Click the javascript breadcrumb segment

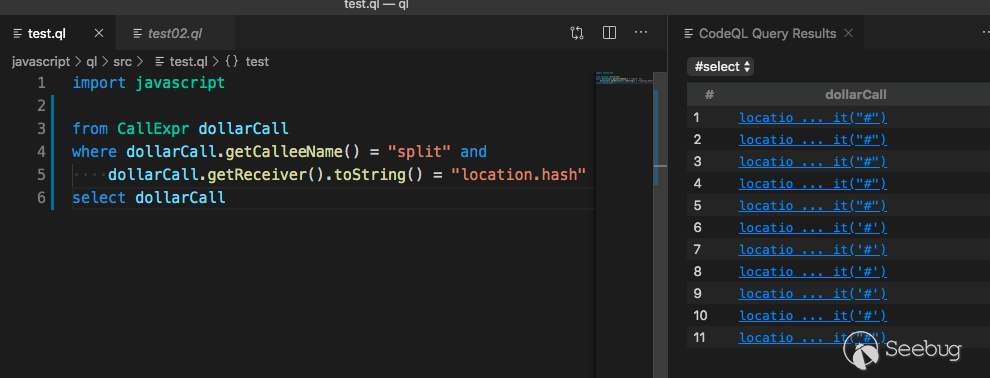point(41,62)
